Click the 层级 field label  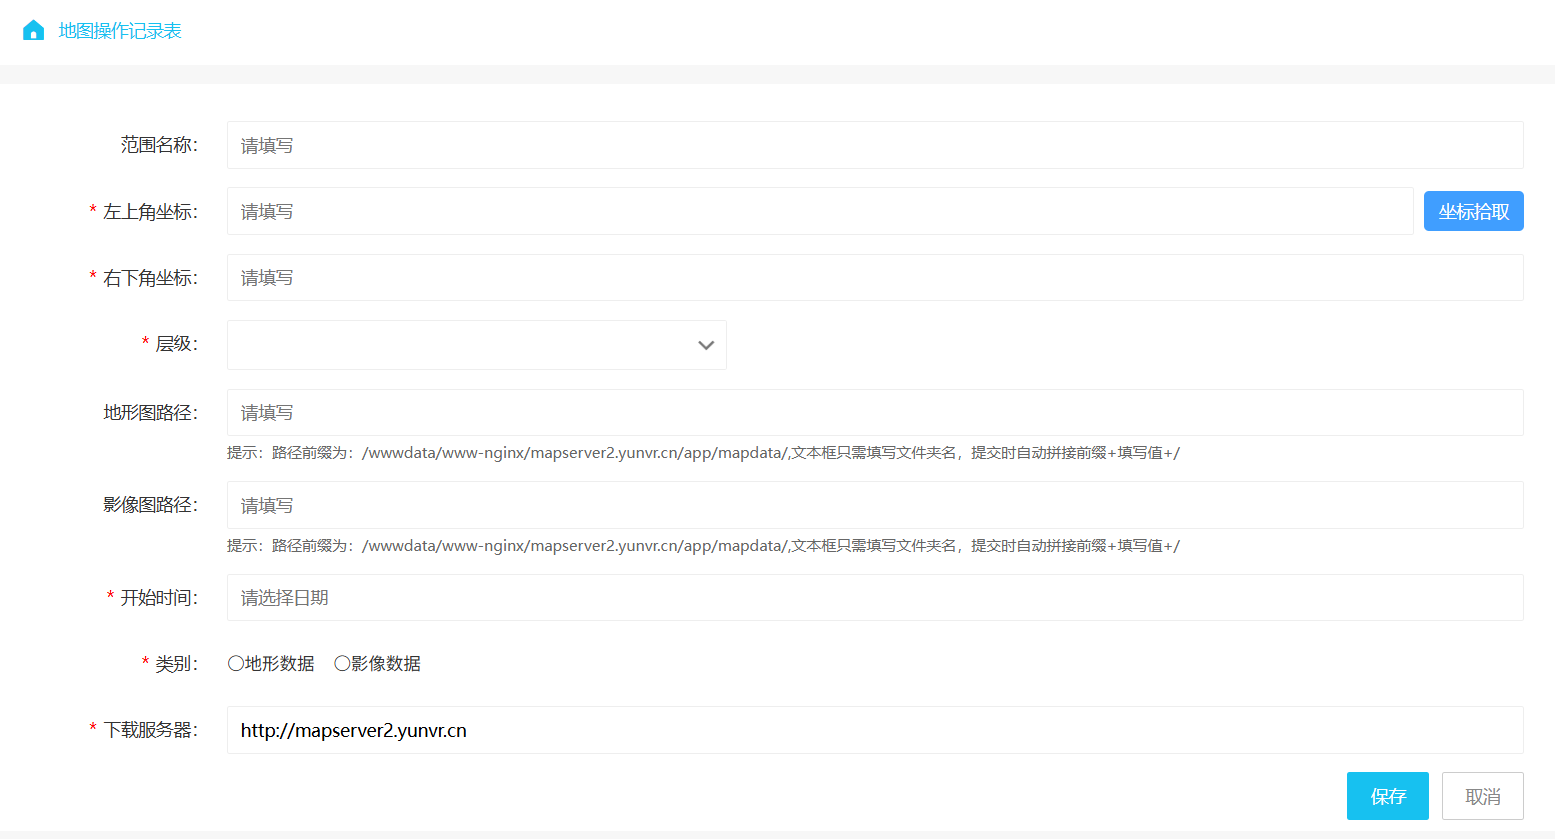[176, 344]
